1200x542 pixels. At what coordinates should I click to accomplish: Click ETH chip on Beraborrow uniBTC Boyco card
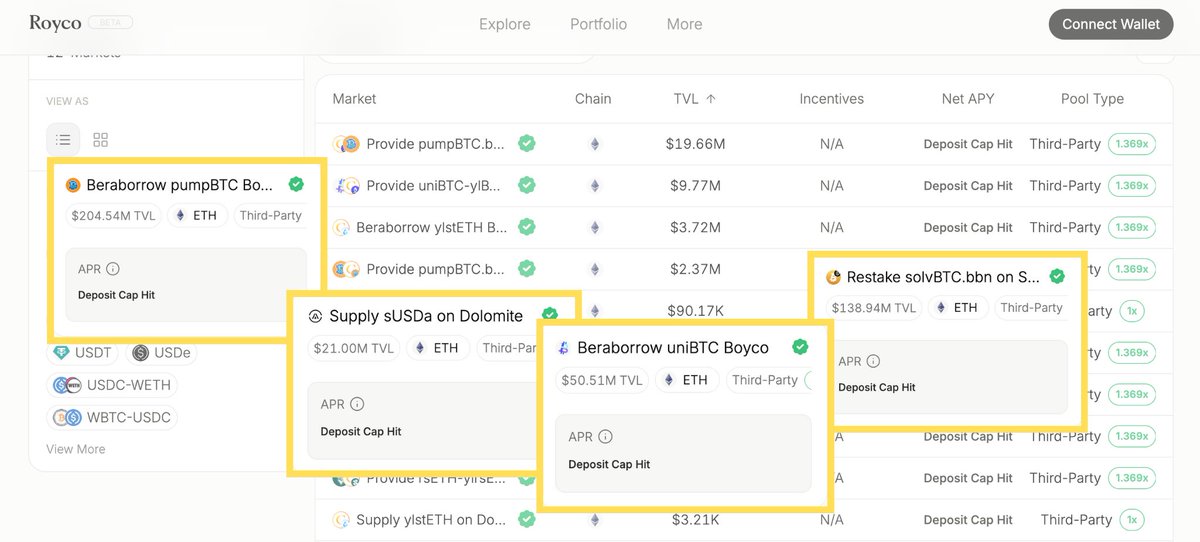[687, 380]
